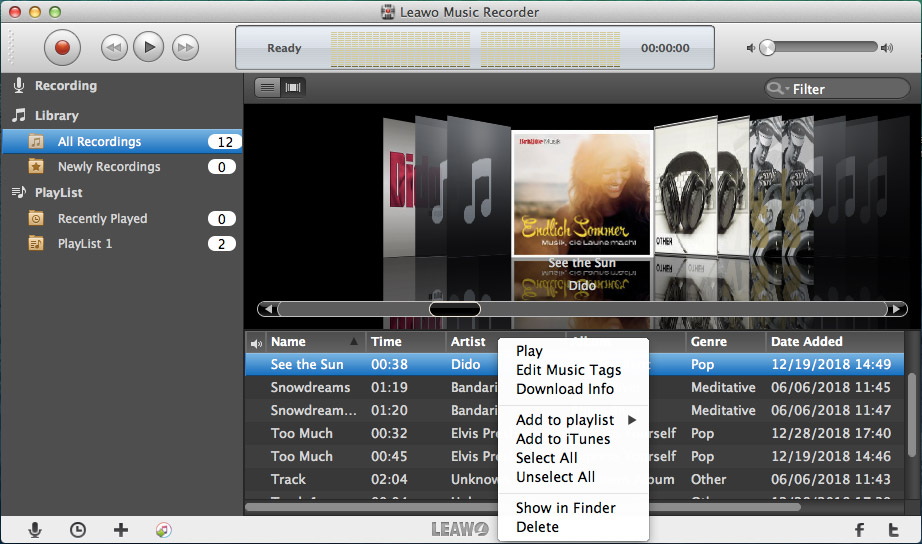Sort by the Artist column header

(472, 342)
